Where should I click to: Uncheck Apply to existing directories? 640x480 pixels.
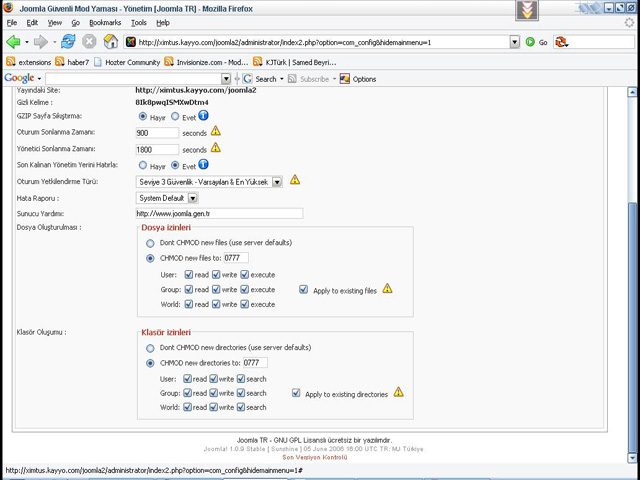pos(296,393)
